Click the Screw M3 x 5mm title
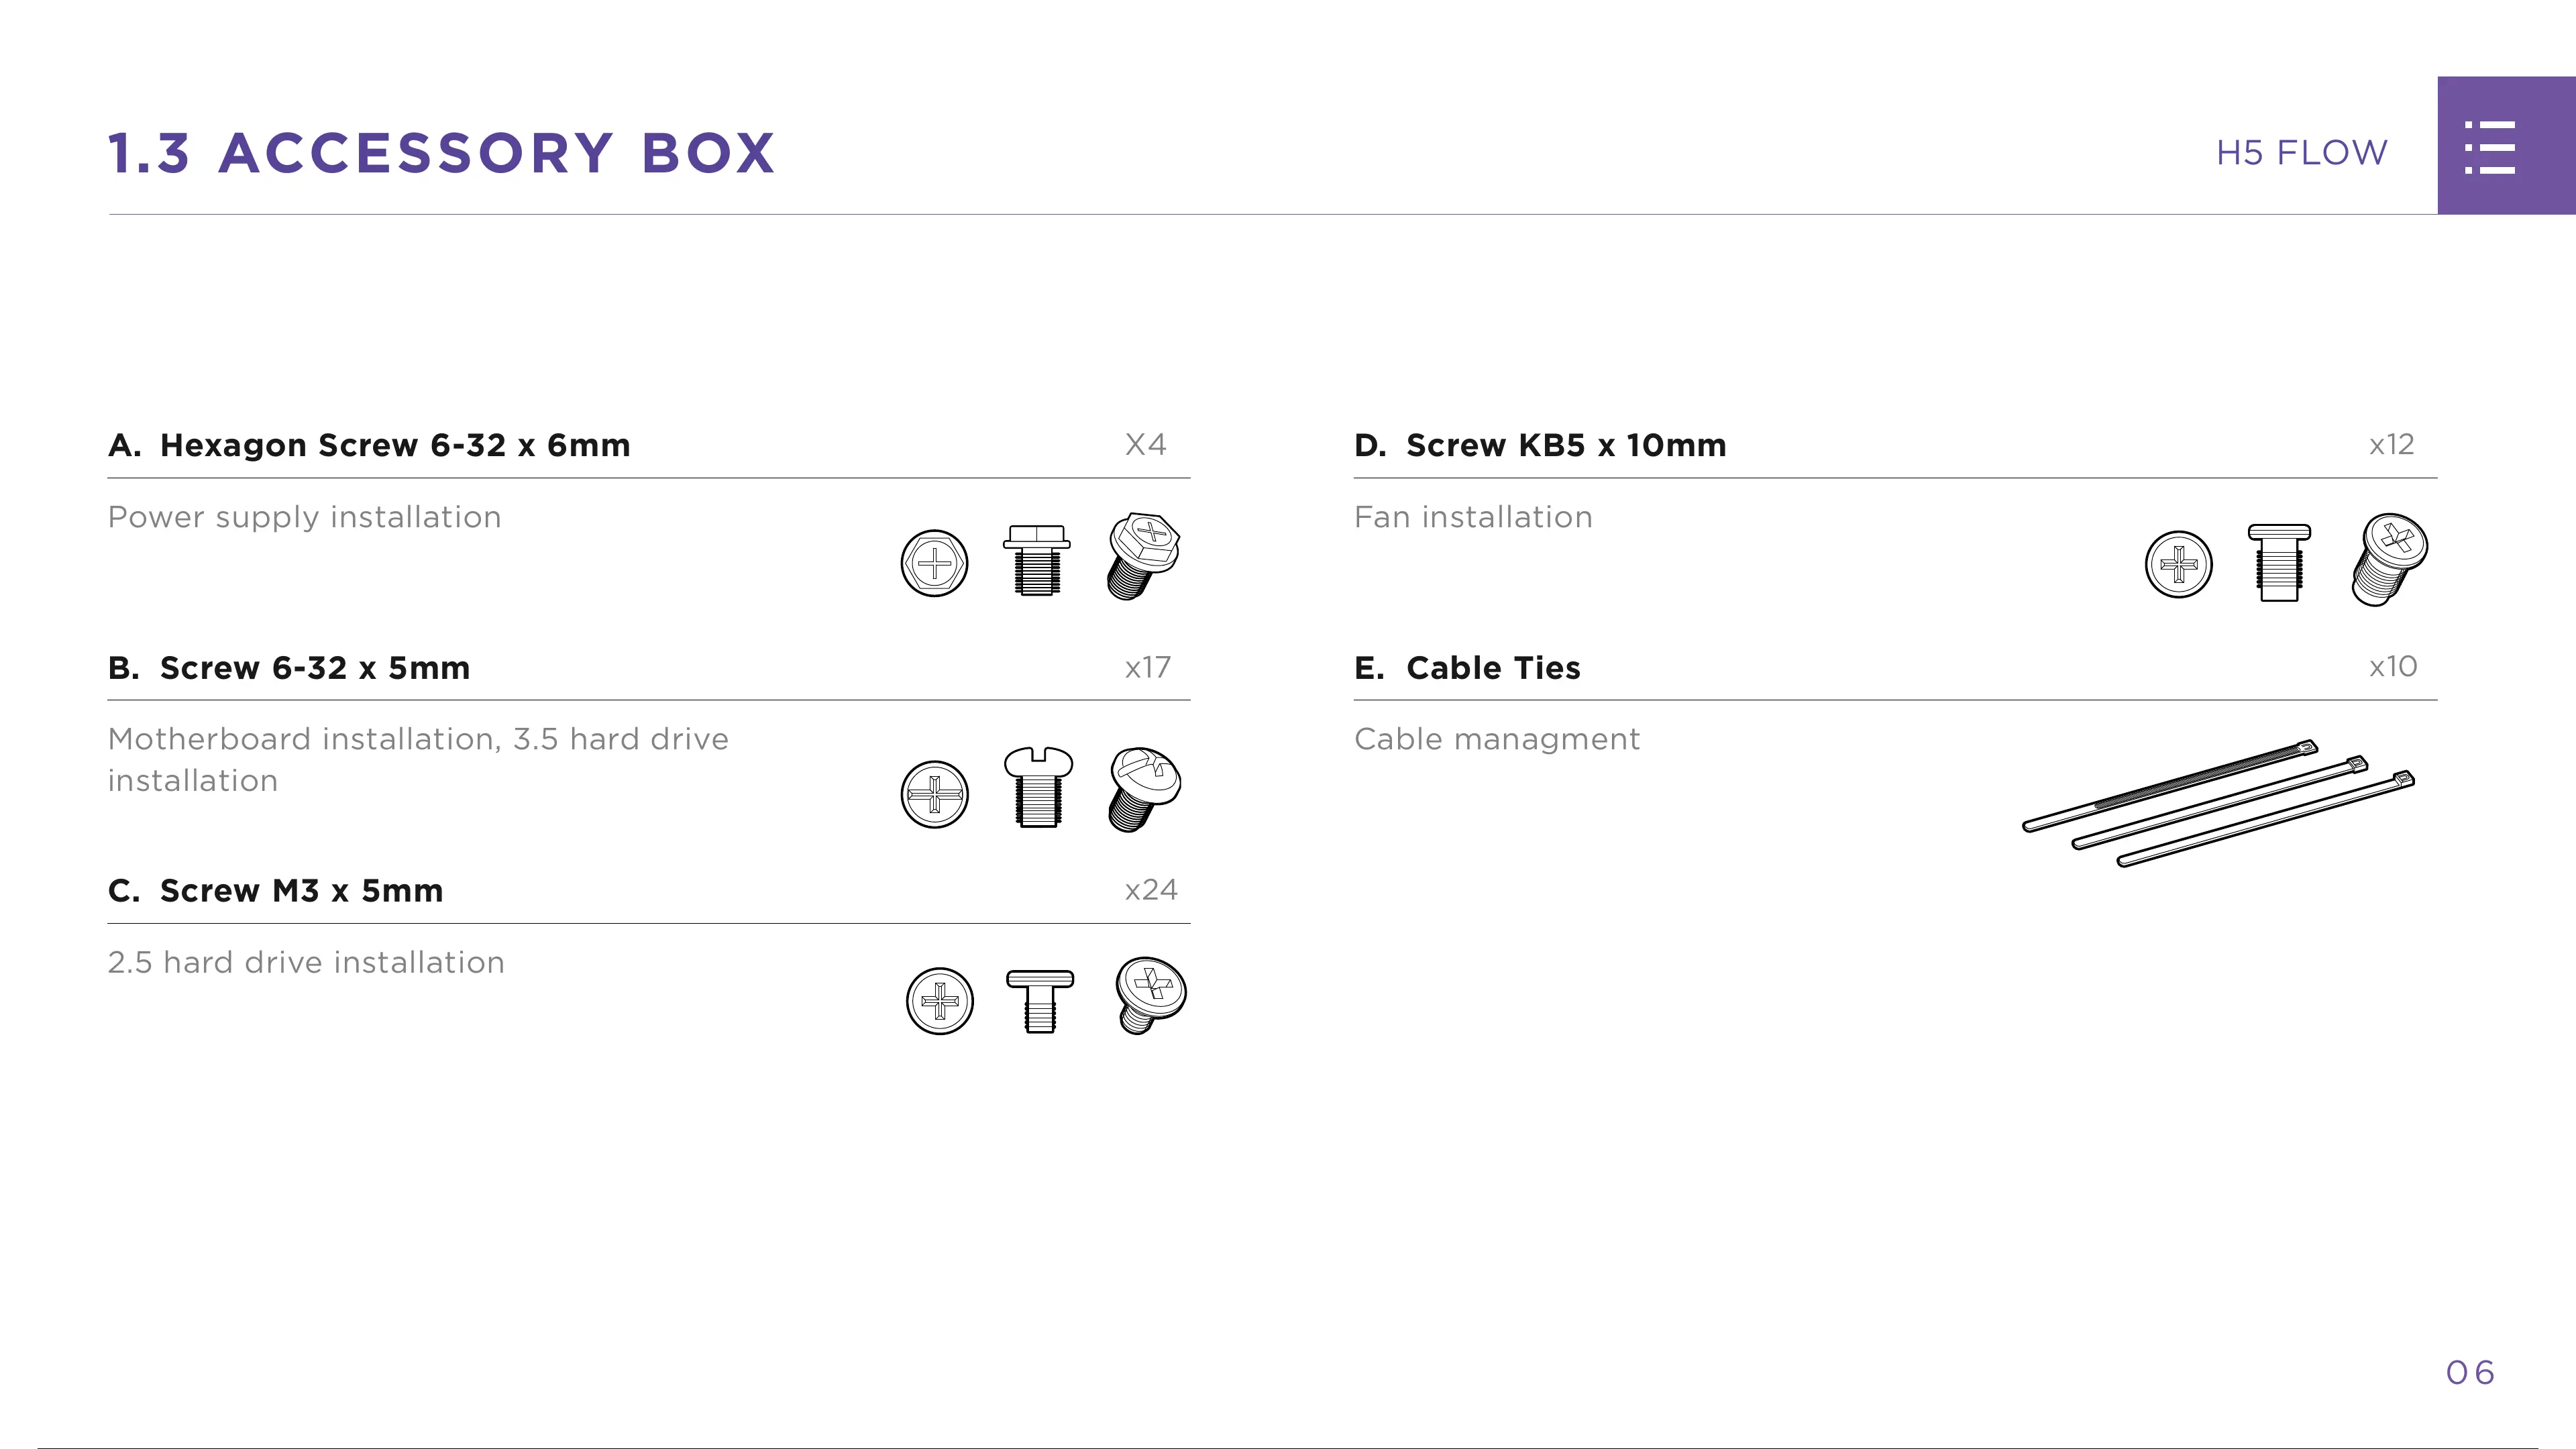 pyautogui.click(x=301, y=890)
